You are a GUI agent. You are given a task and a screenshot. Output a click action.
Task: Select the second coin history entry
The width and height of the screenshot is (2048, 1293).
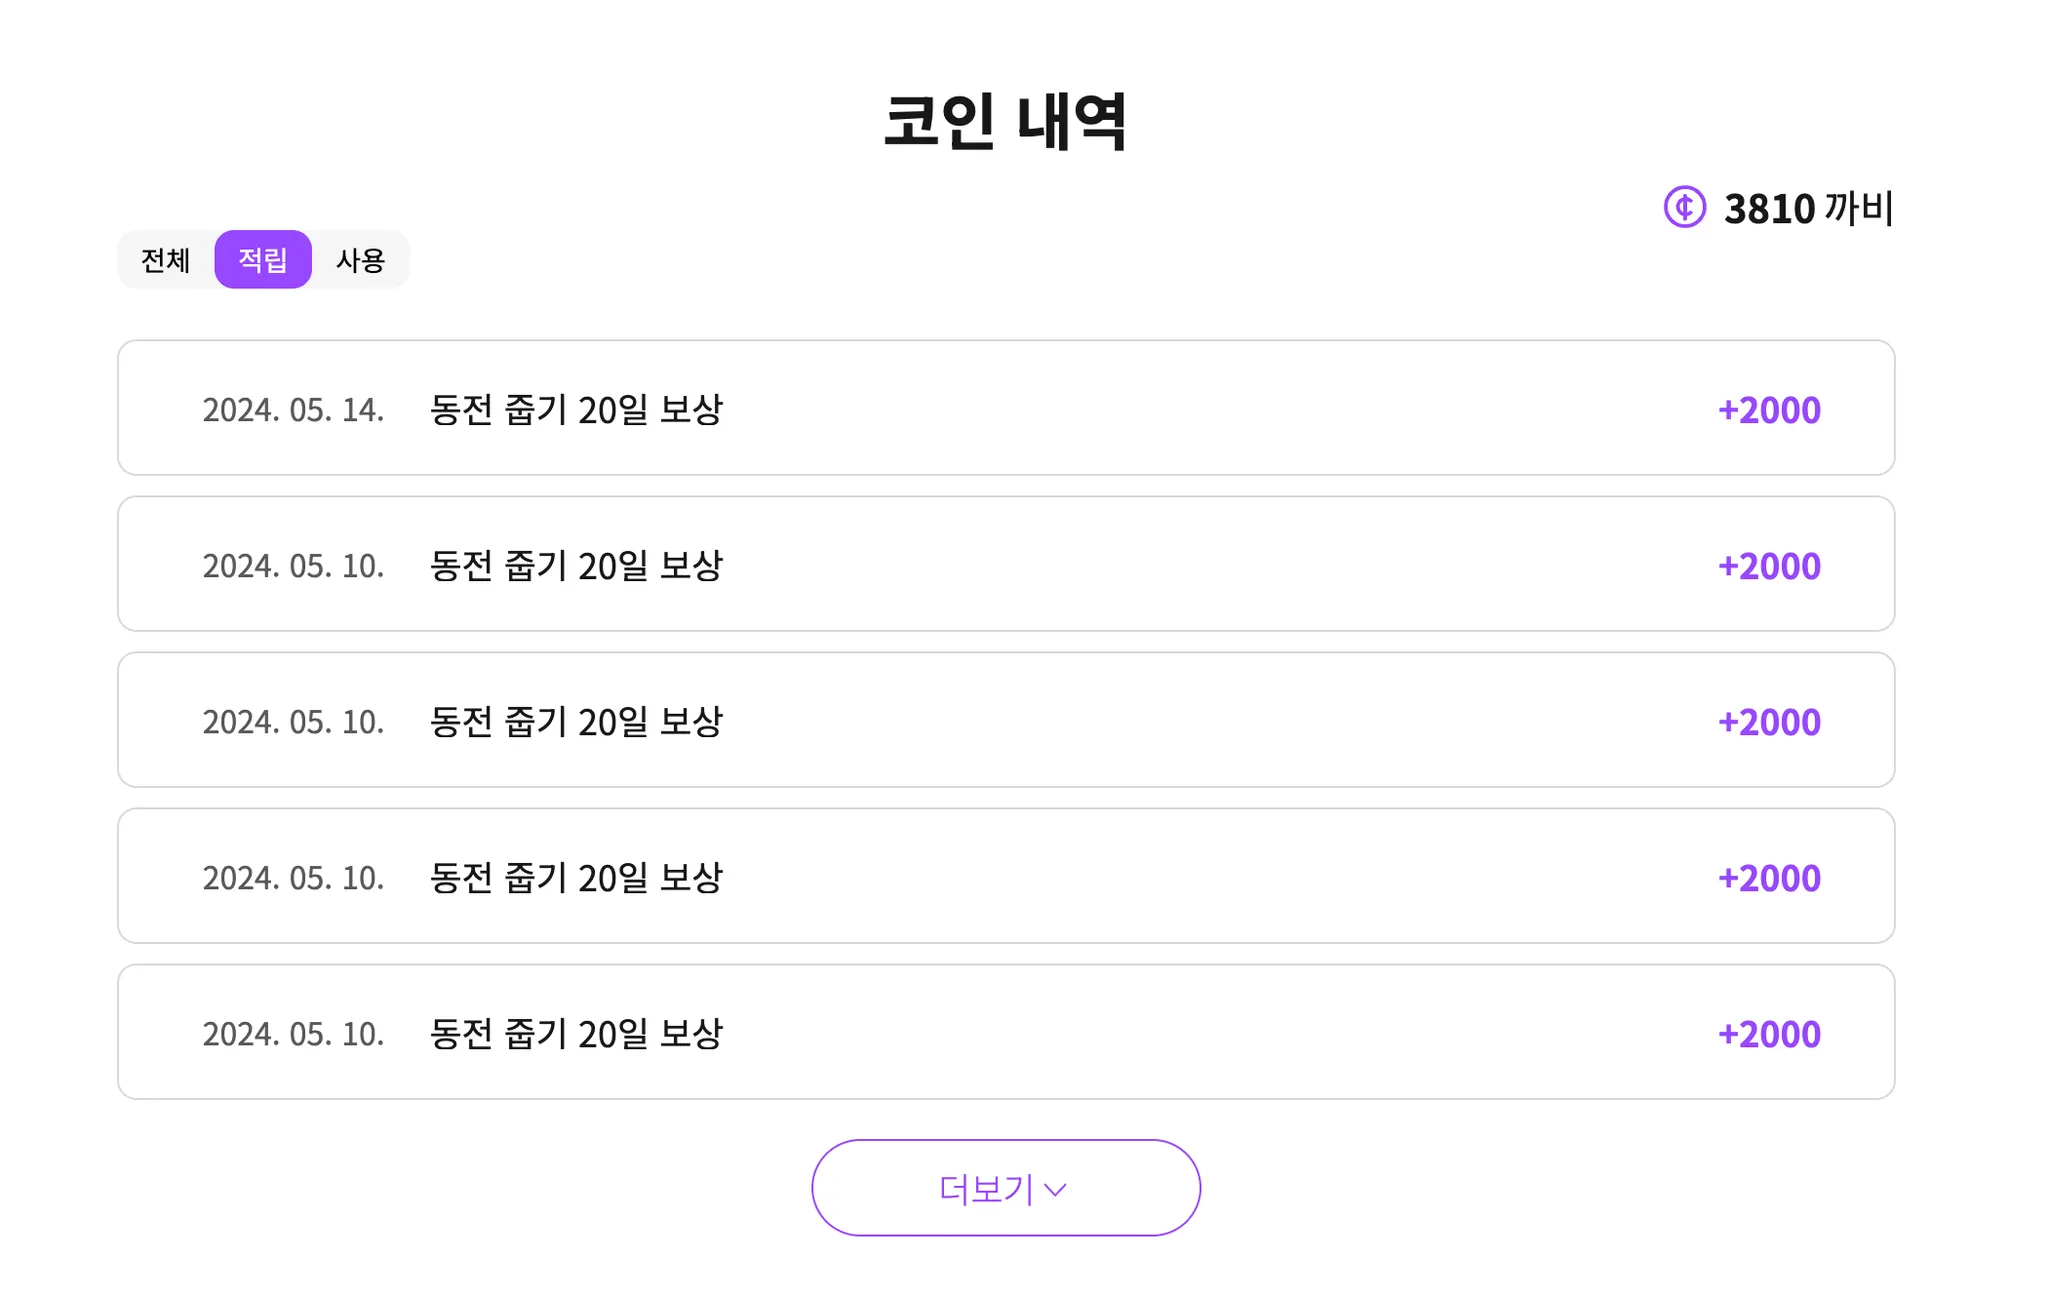point(1005,564)
